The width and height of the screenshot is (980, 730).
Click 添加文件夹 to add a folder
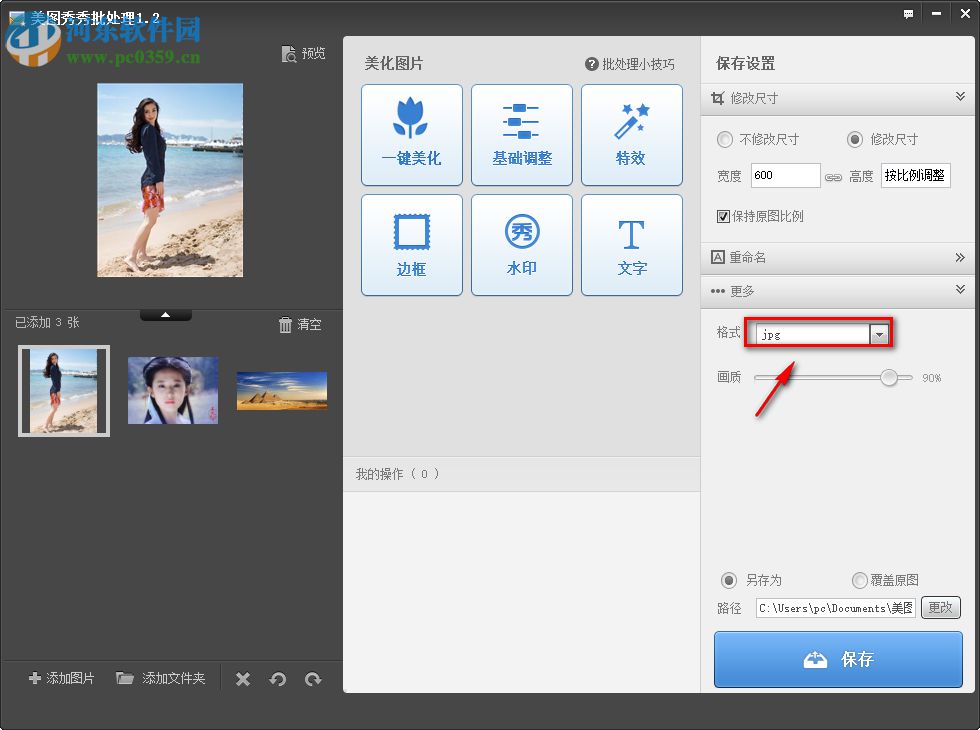click(x=161, y=678)
